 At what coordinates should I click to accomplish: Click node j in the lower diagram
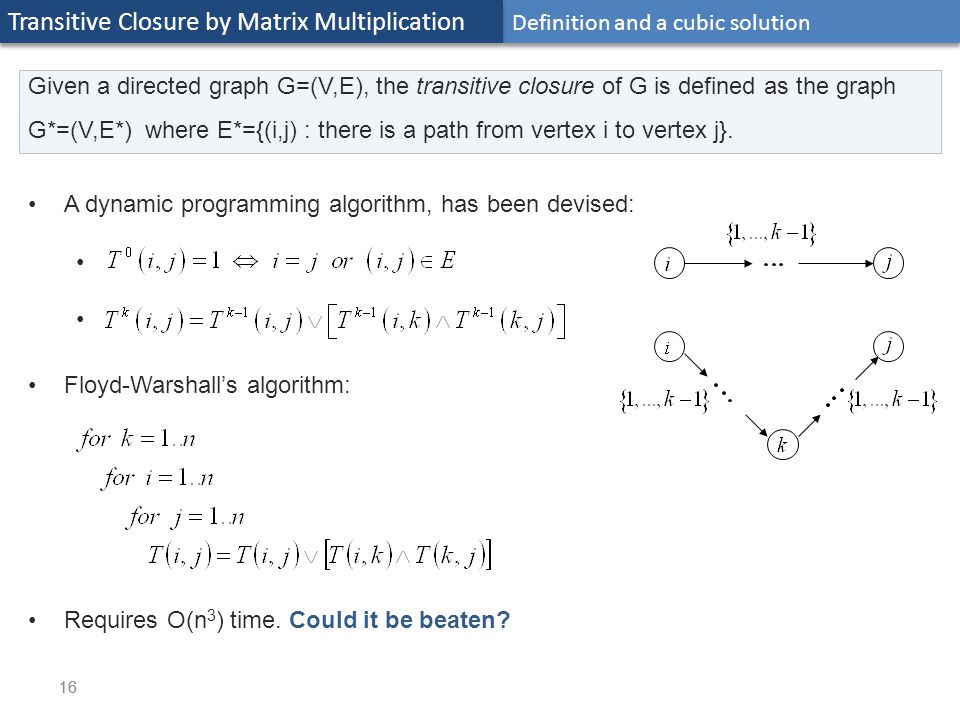[x=888, y=347]
